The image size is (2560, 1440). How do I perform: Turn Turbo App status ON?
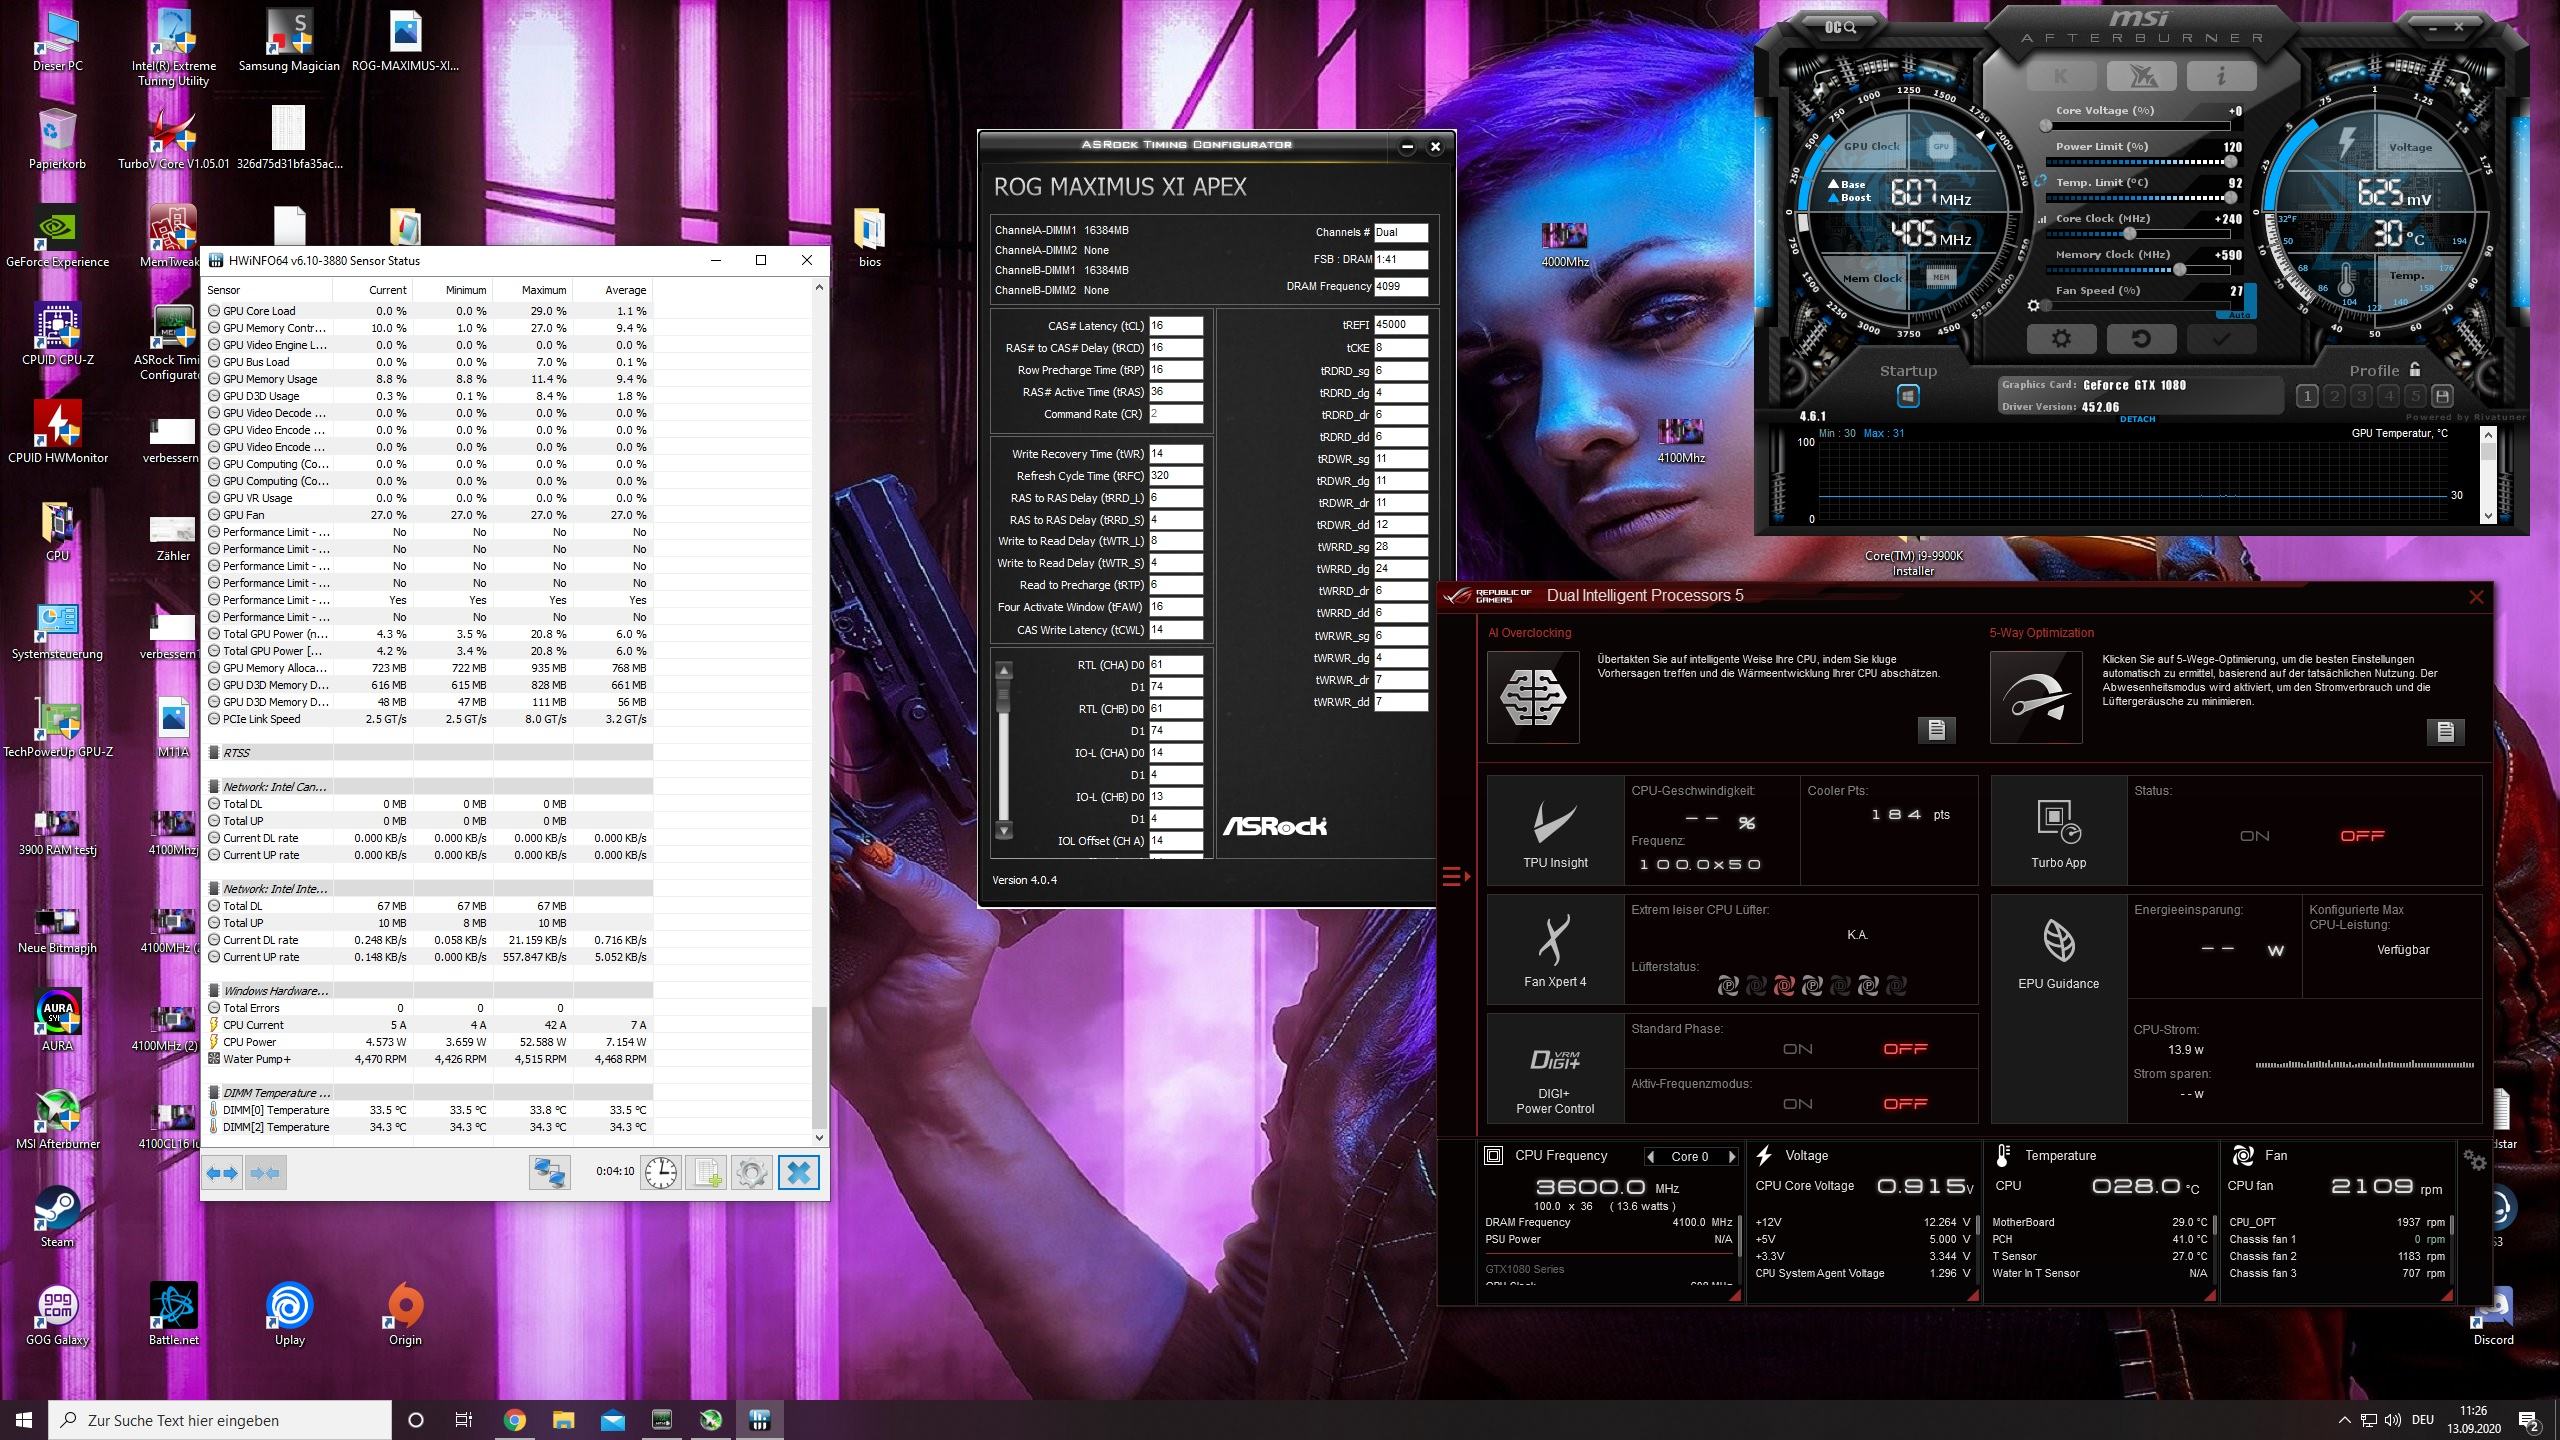[x=2254, y=836]
